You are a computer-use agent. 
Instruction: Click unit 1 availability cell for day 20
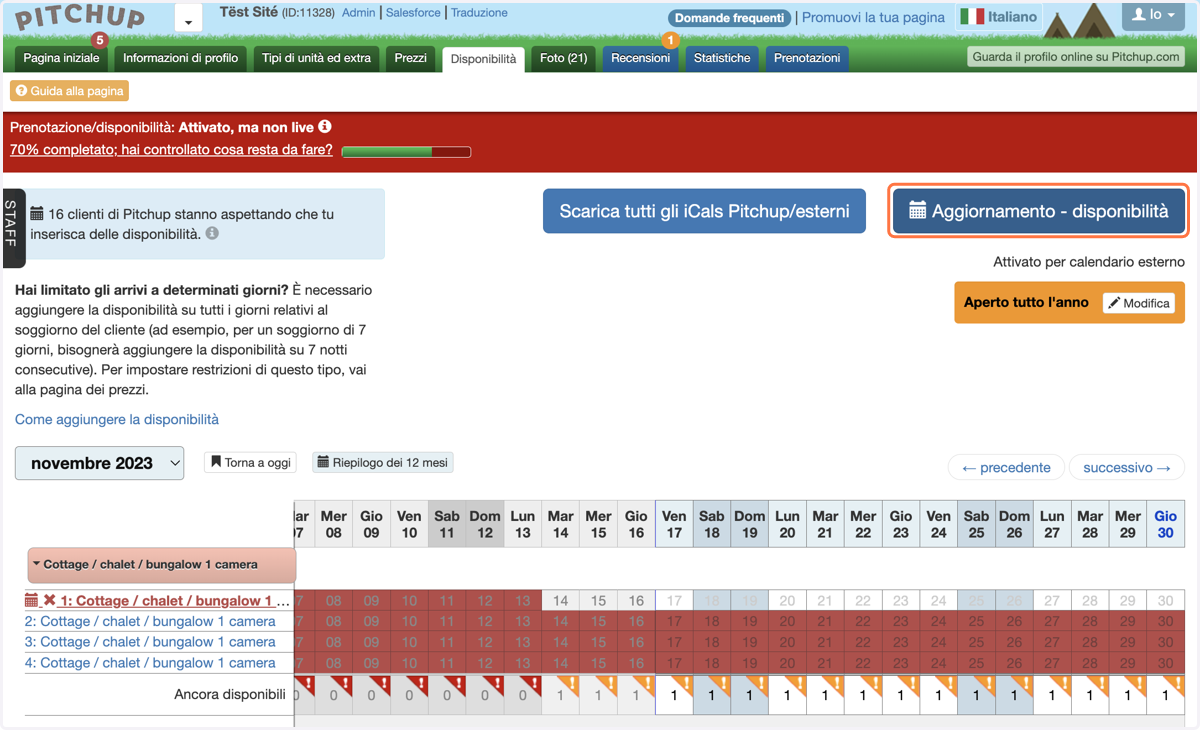pos(787,601)
